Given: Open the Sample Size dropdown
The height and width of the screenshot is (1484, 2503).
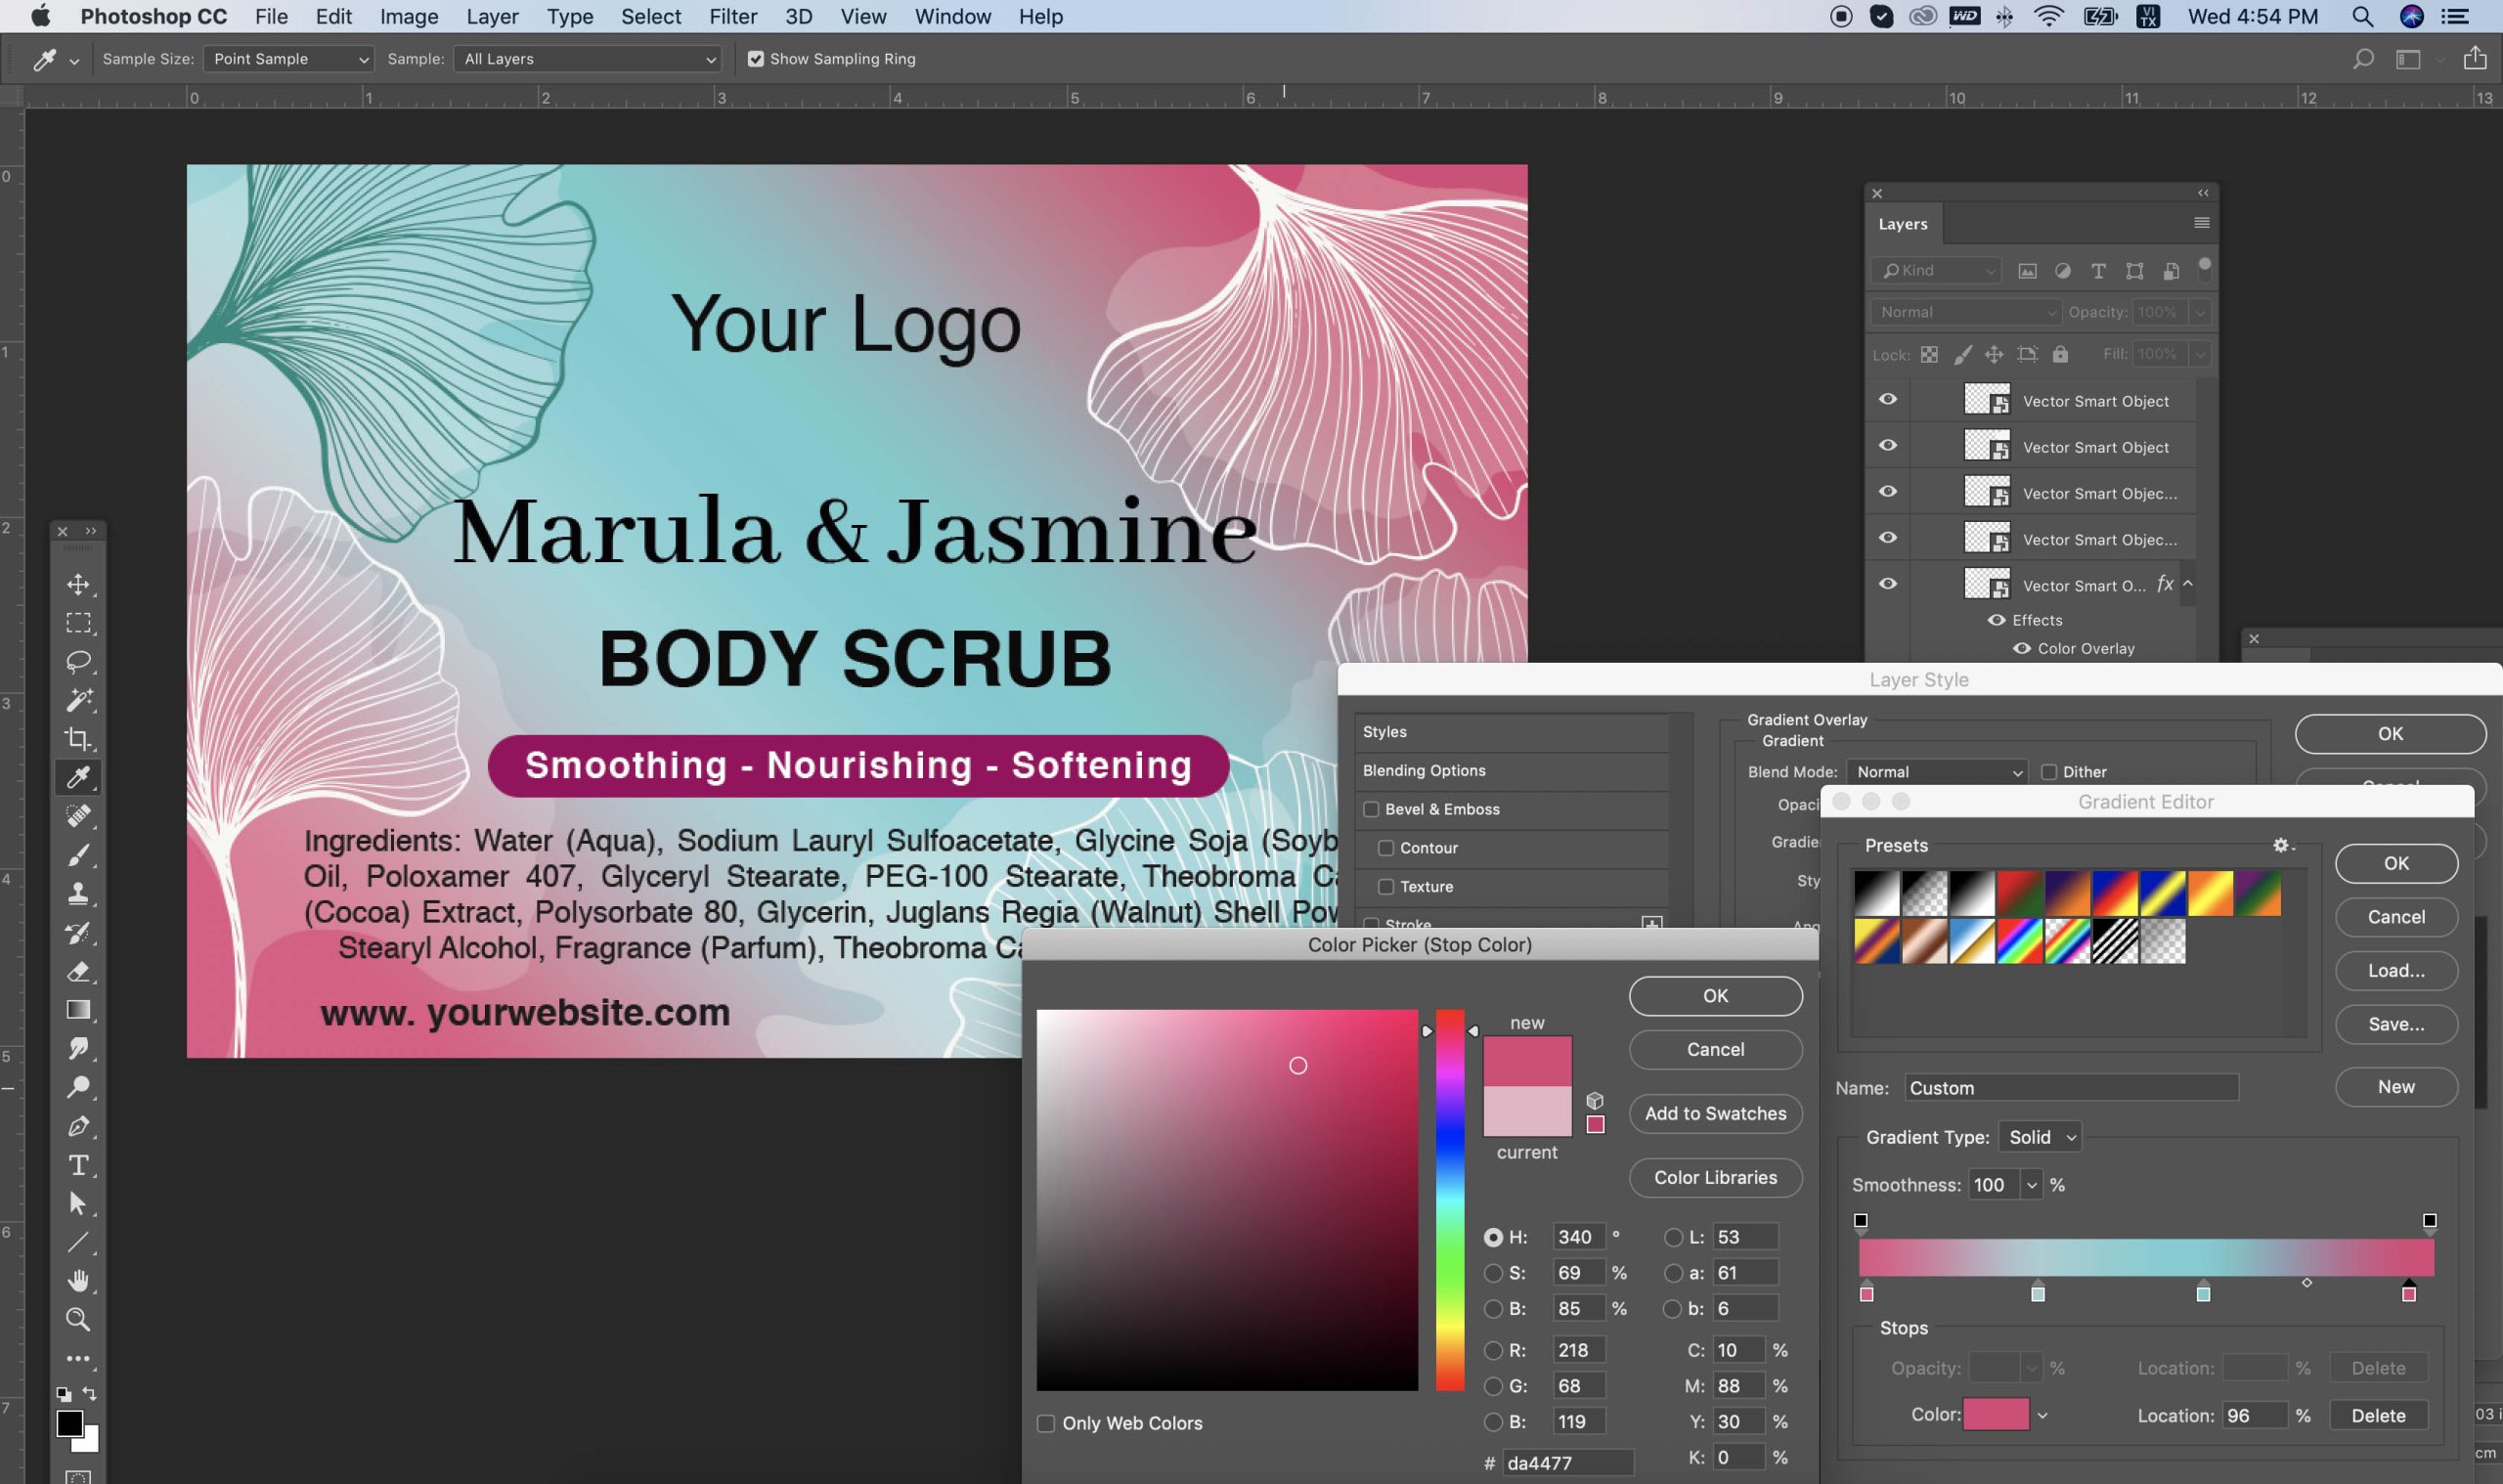Looking at the screenshot, I should click(x=288, y=59).
